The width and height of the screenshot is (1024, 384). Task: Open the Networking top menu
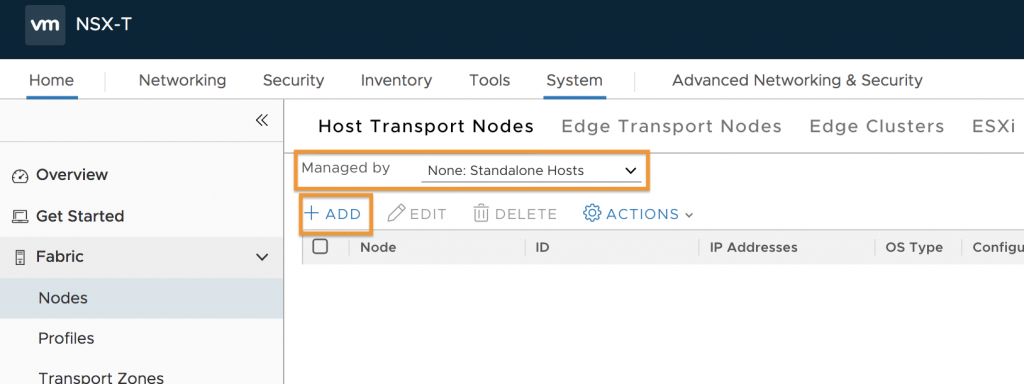[x=182, y=80]
